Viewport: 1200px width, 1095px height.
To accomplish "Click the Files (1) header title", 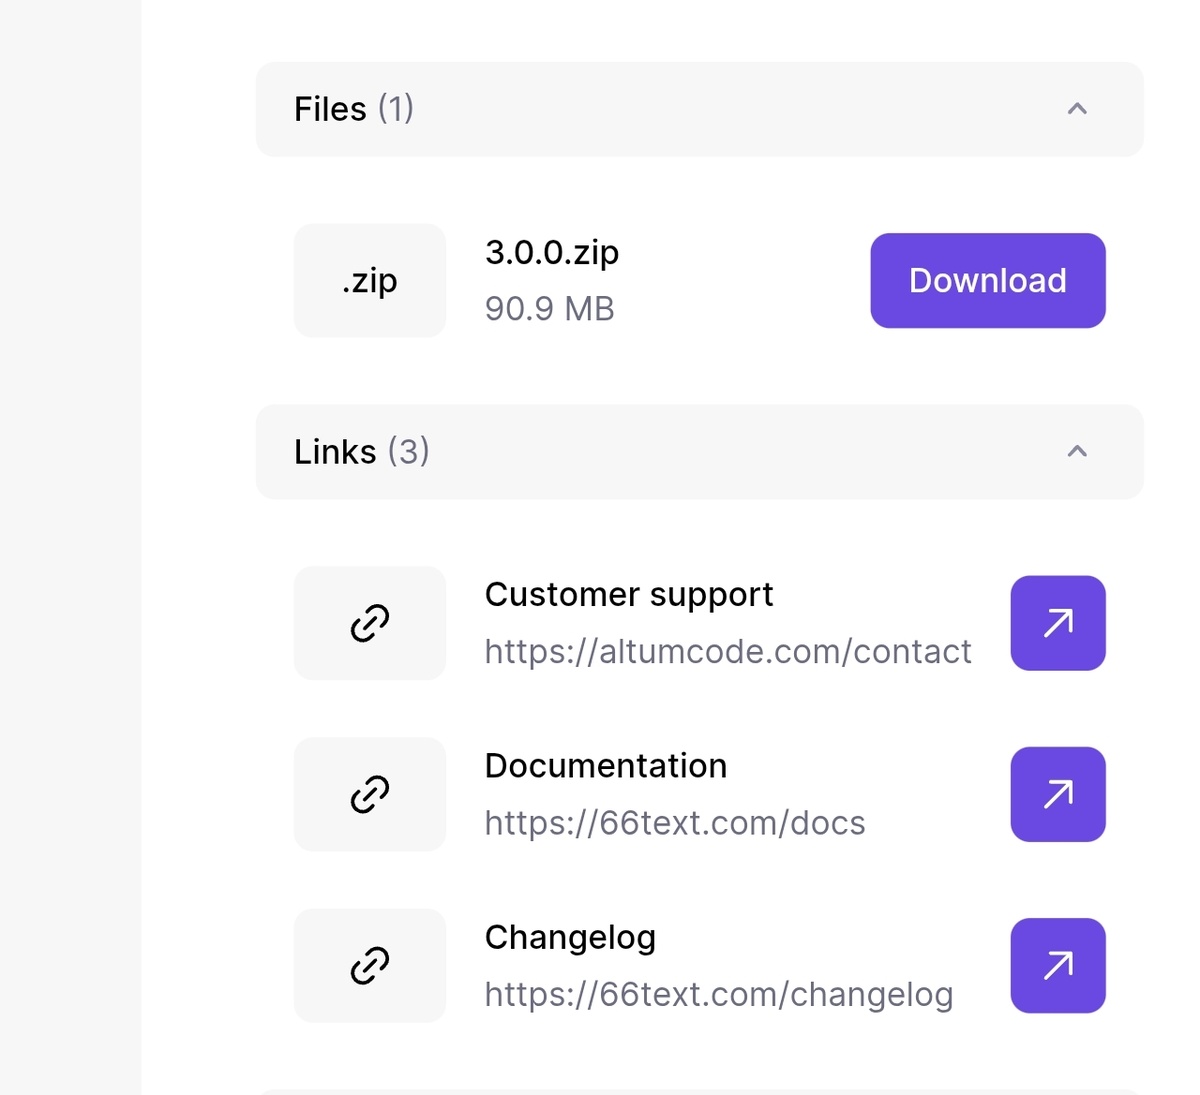I will [x=353, y=109].
